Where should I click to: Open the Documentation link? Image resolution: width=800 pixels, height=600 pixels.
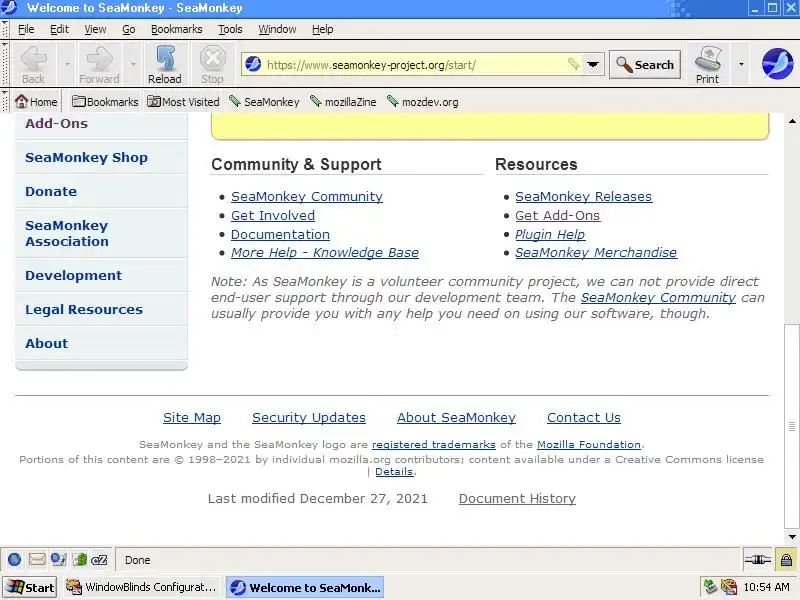point(280,234)
